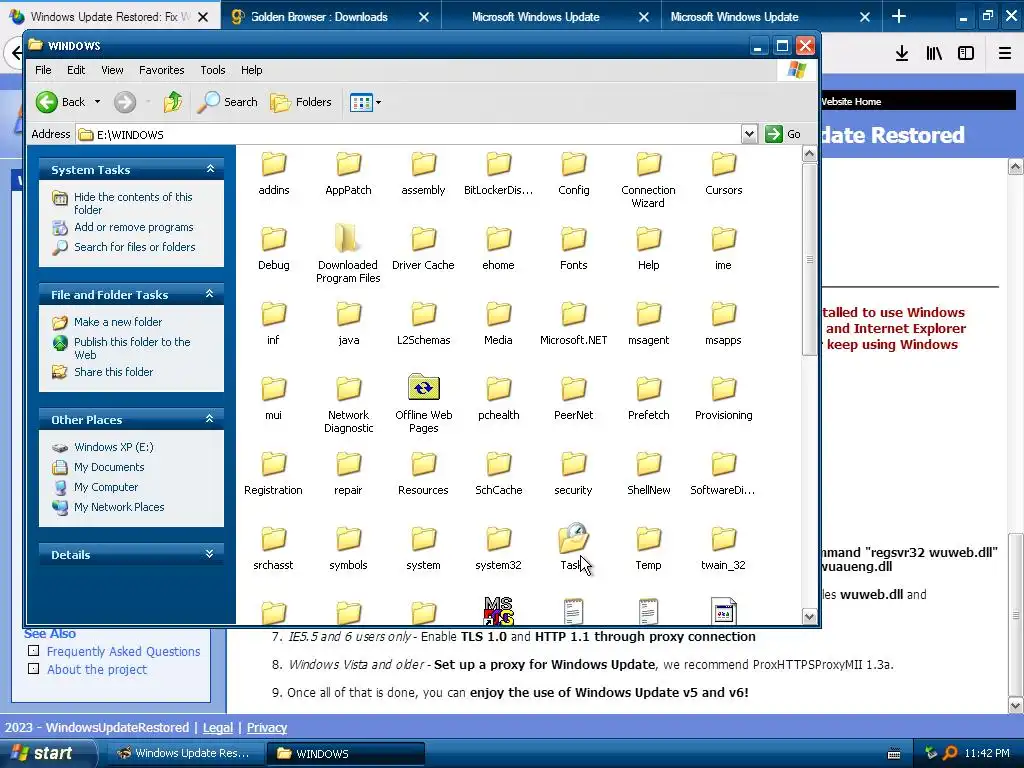Screen dimensions: 1024x768
Task: Click the MS shortcut file icon
Action: tap(499, 611)
